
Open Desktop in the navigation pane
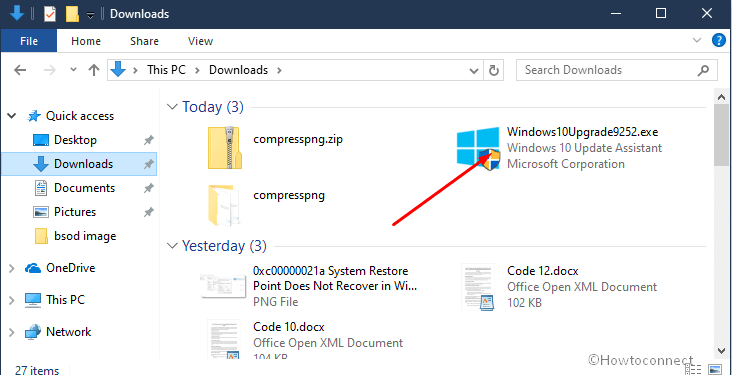(x=75, y=140)
